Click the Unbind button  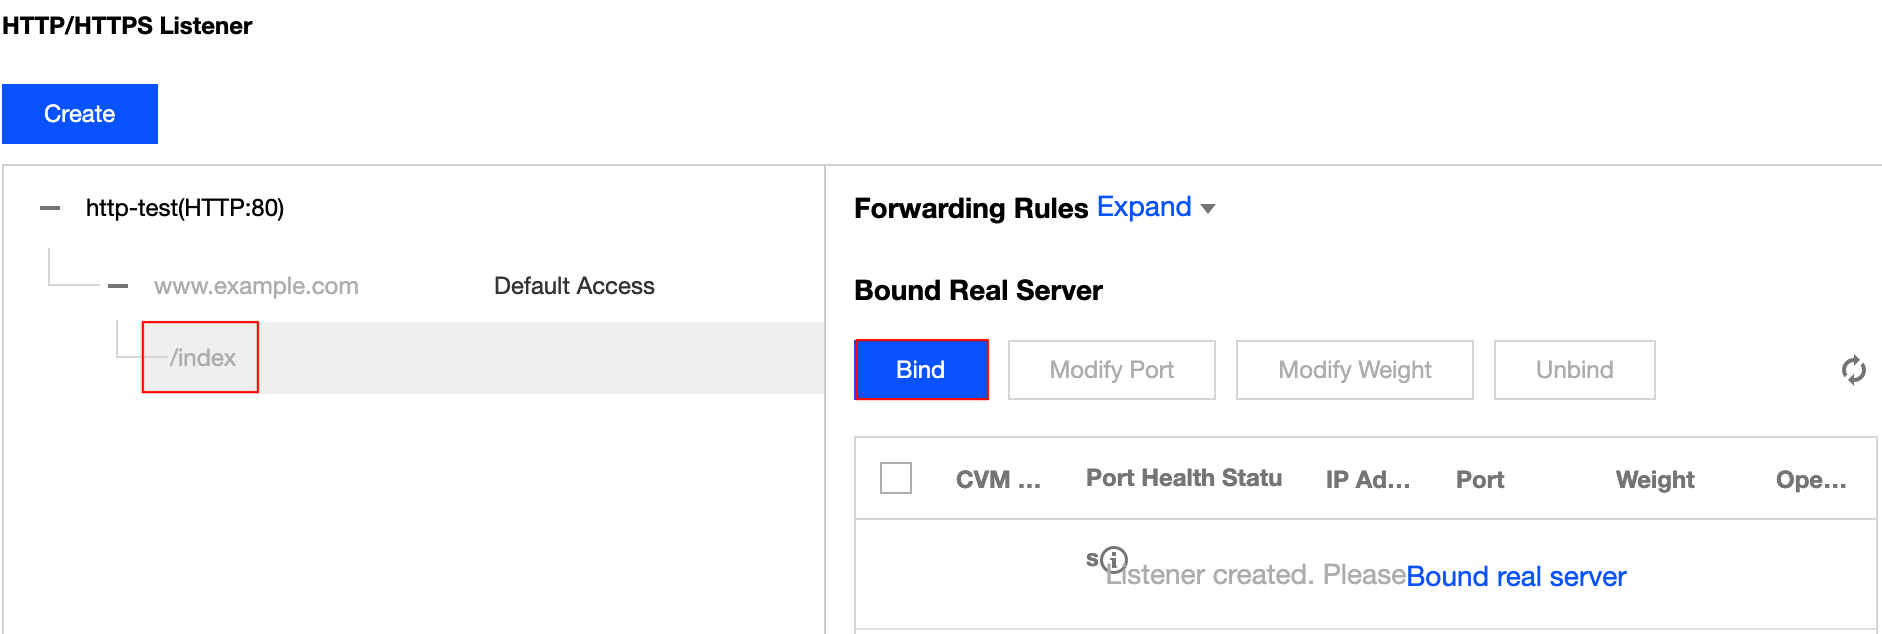click(1574, 370)
